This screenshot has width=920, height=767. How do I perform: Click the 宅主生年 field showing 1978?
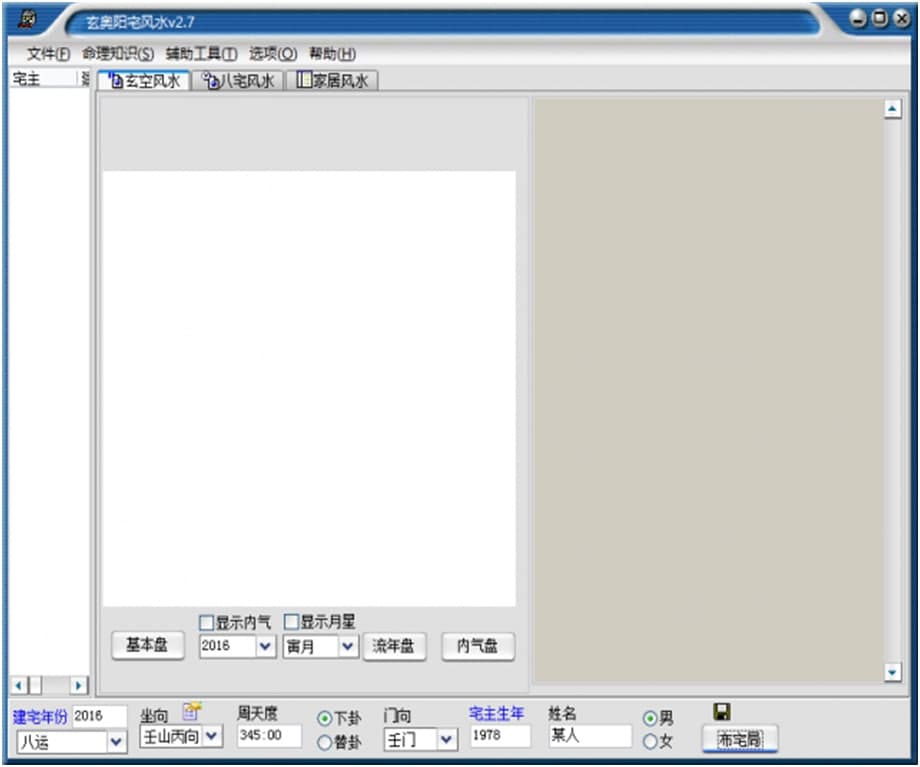pyautogui.click(x=500, y=735)
